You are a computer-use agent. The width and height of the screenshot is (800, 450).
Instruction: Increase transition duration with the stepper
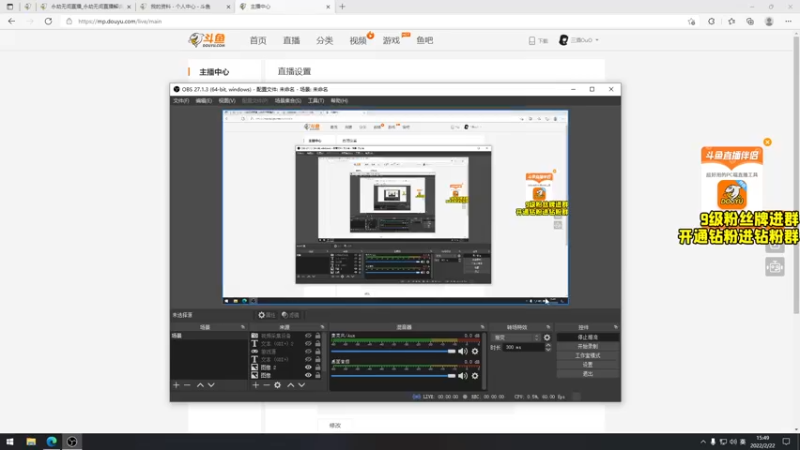point(548,345)
